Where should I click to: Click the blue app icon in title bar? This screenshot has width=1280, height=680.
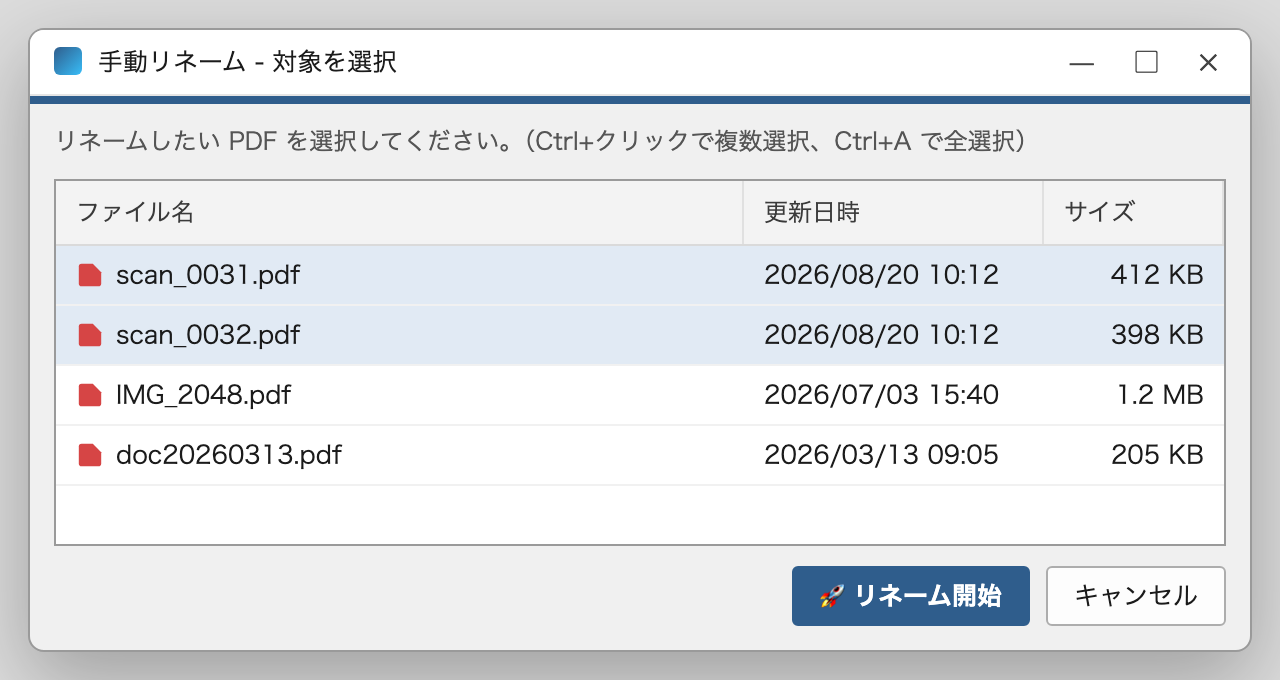tap(68, 62)
